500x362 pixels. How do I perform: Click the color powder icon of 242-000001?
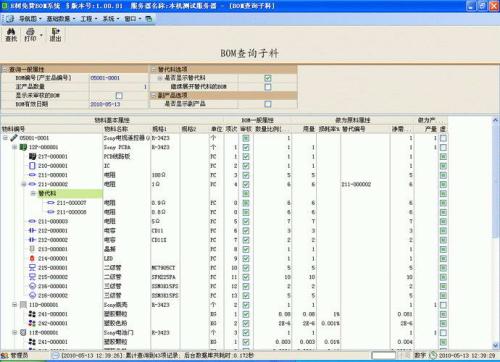pyautogui.click(x=32, y=323)
